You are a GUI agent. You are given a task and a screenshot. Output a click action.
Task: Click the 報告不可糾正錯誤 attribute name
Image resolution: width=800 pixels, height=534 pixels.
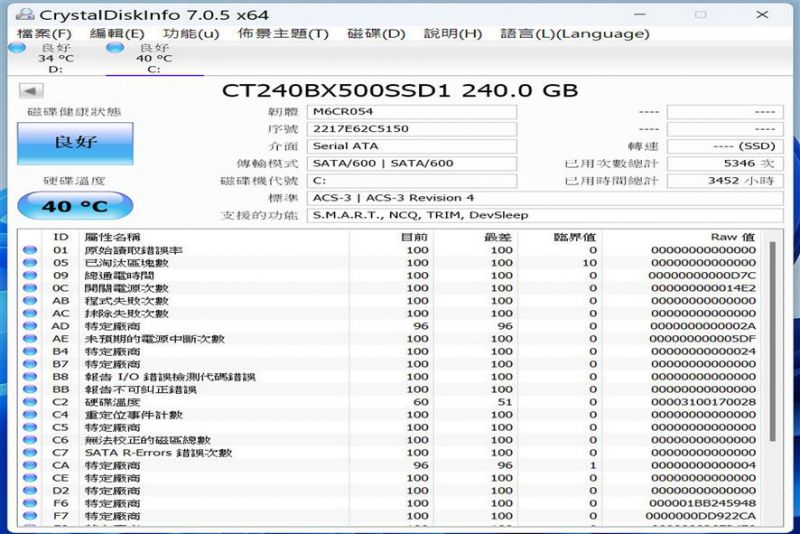140,389
